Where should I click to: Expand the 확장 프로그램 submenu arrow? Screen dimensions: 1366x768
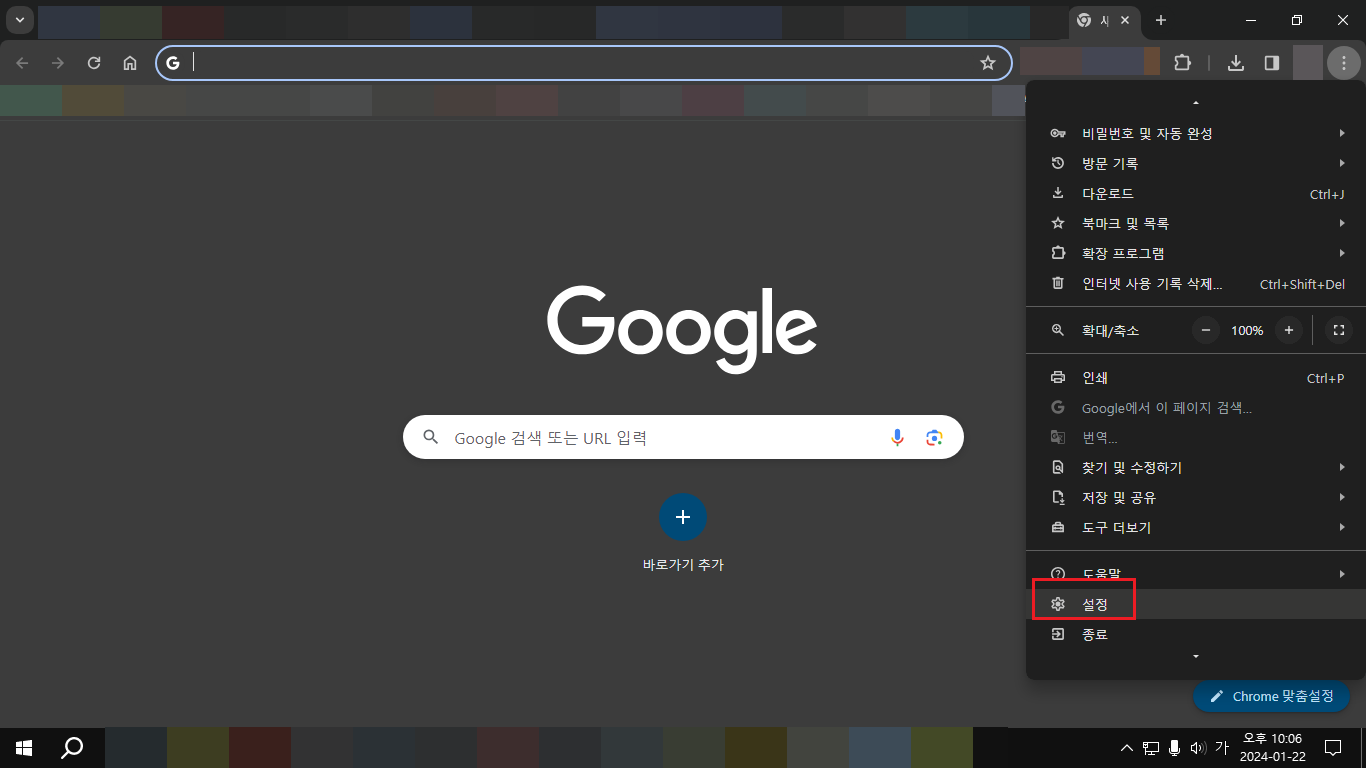[1341, 253]
